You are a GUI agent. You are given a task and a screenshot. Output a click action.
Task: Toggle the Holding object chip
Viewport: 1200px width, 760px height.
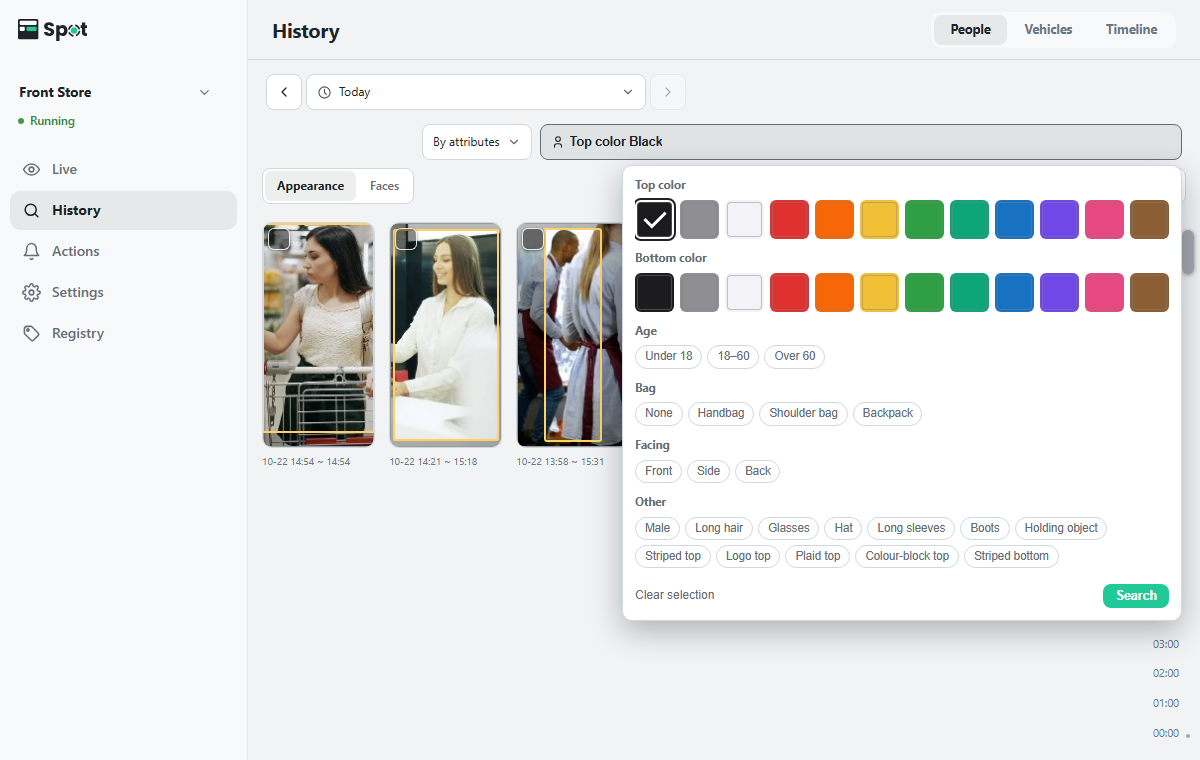(x=1061, y=528)
